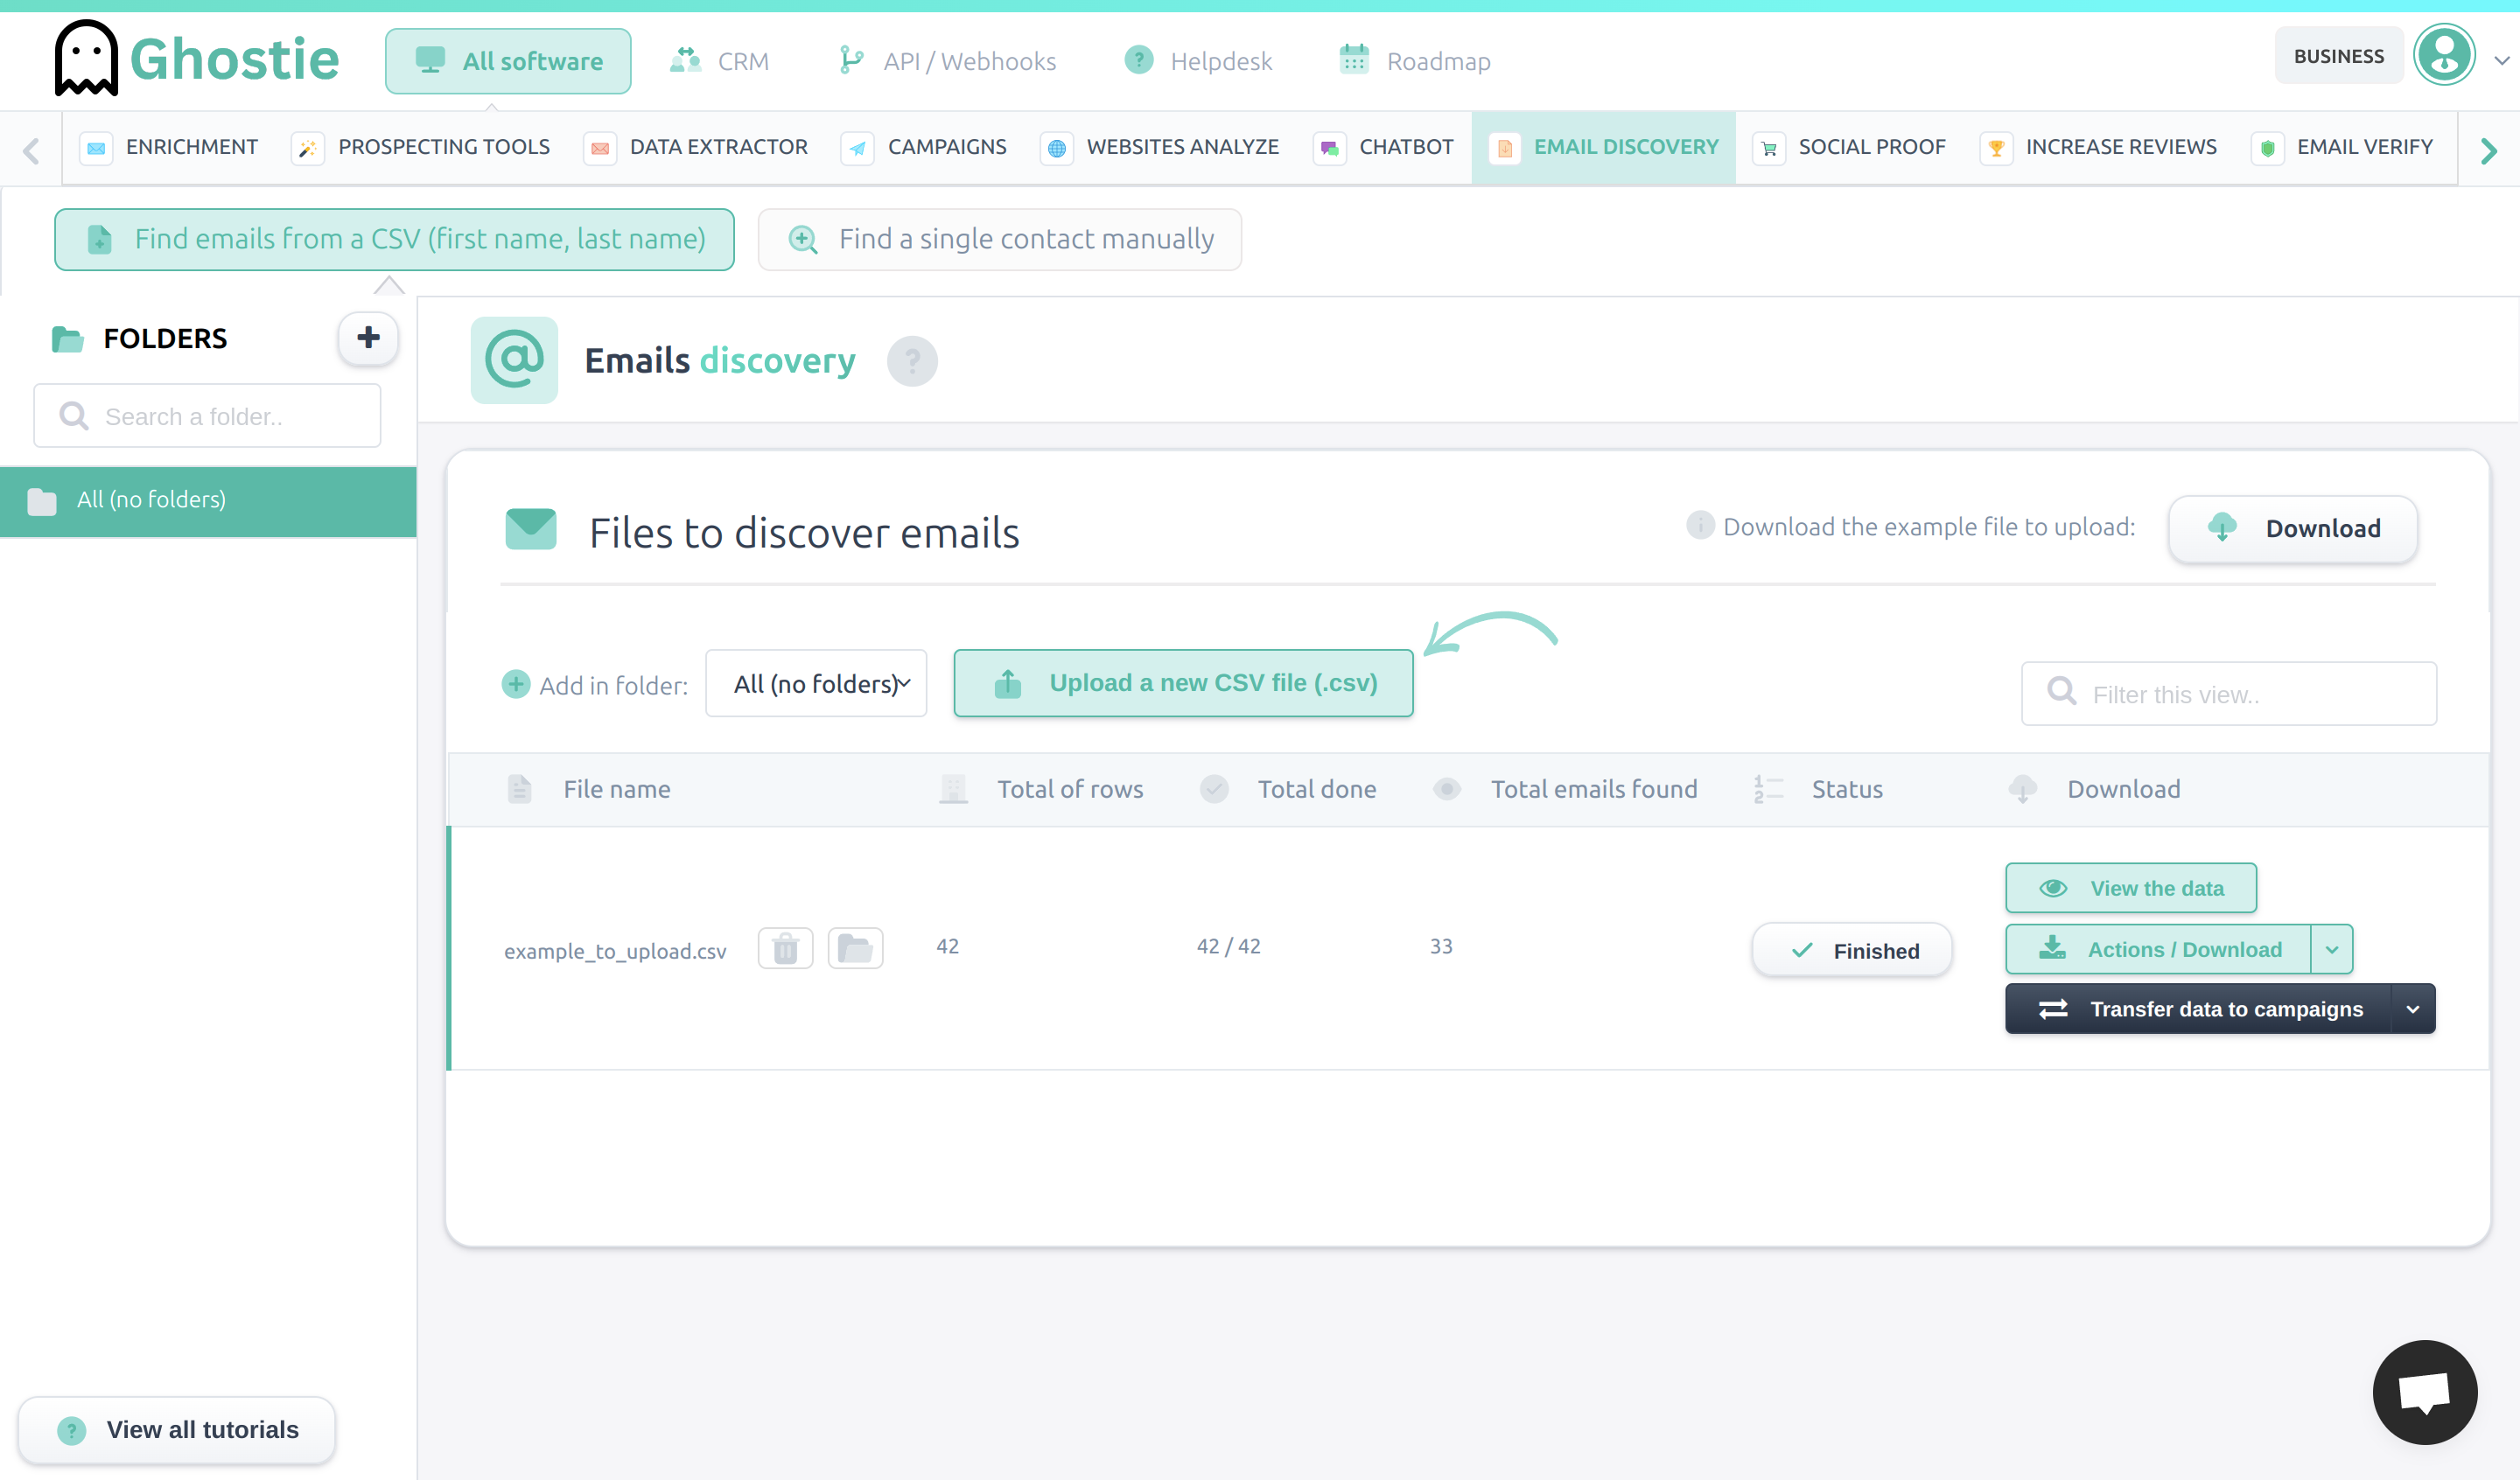Open the Data Extractor tab
The width and height of the screenshot is (2520, 1480).
(x=696, y=147)
